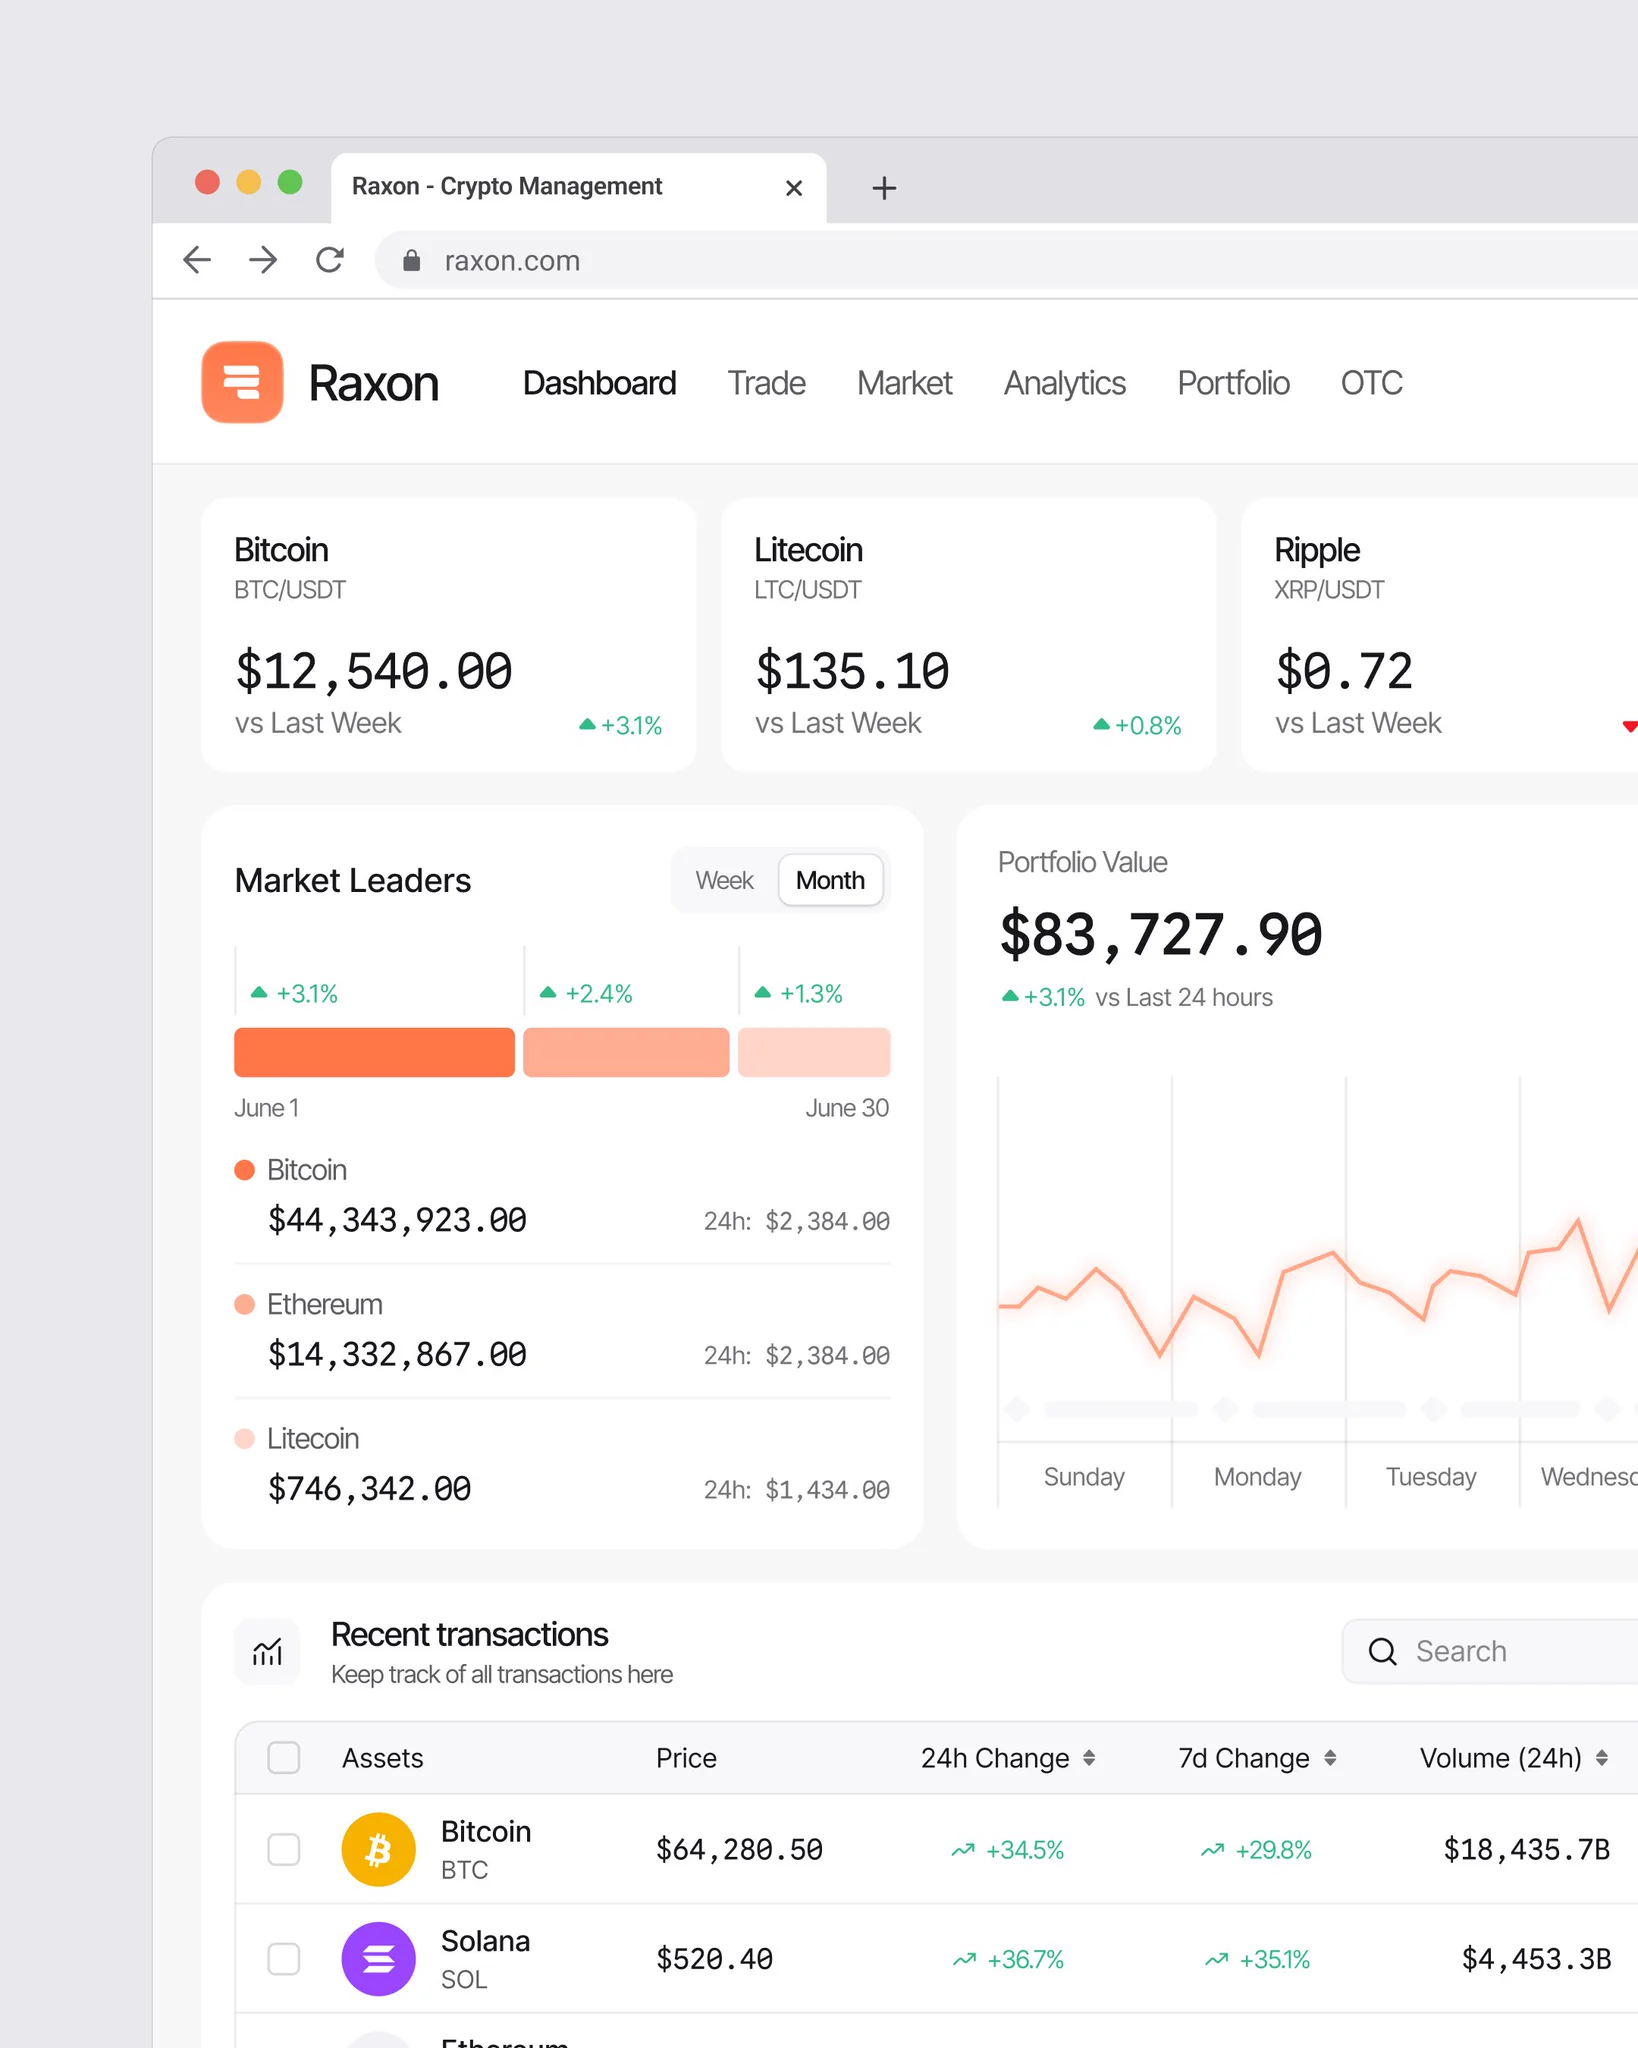Select Month in Market Leaders toggle
Image resolution: width=1638 pixels, height=2048 pixels.
tap(830, 880)
